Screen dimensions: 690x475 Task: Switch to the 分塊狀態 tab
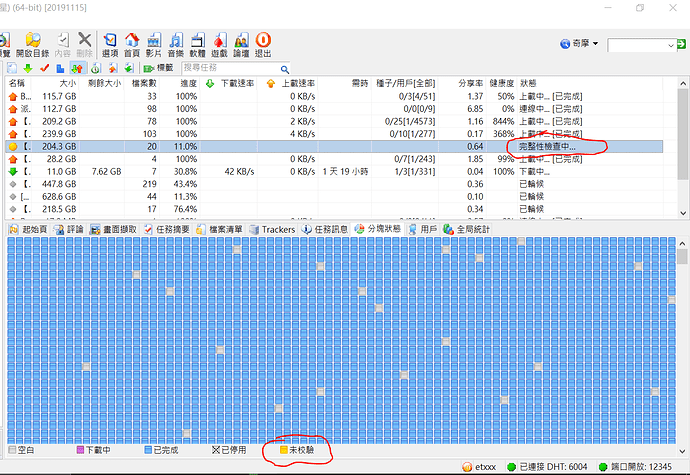pyautogui.click(x=378, y=229)
